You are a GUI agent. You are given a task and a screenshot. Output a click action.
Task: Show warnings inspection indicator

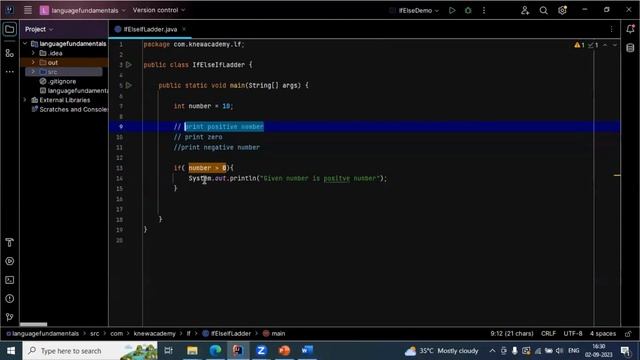pyautogui.click(x=579, y=45)
